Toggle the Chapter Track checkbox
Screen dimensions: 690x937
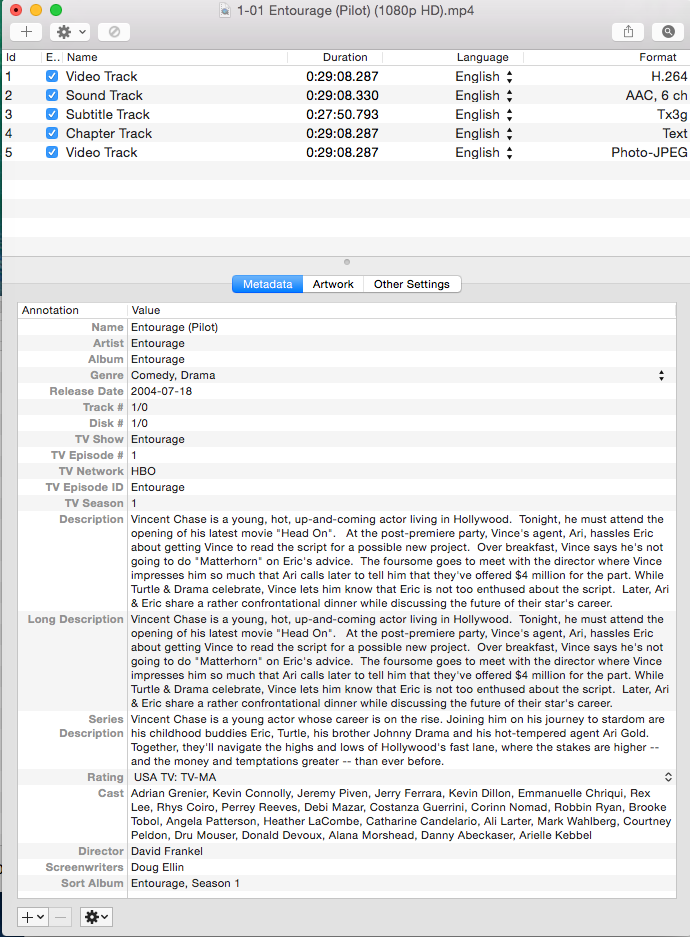(52, 133)
